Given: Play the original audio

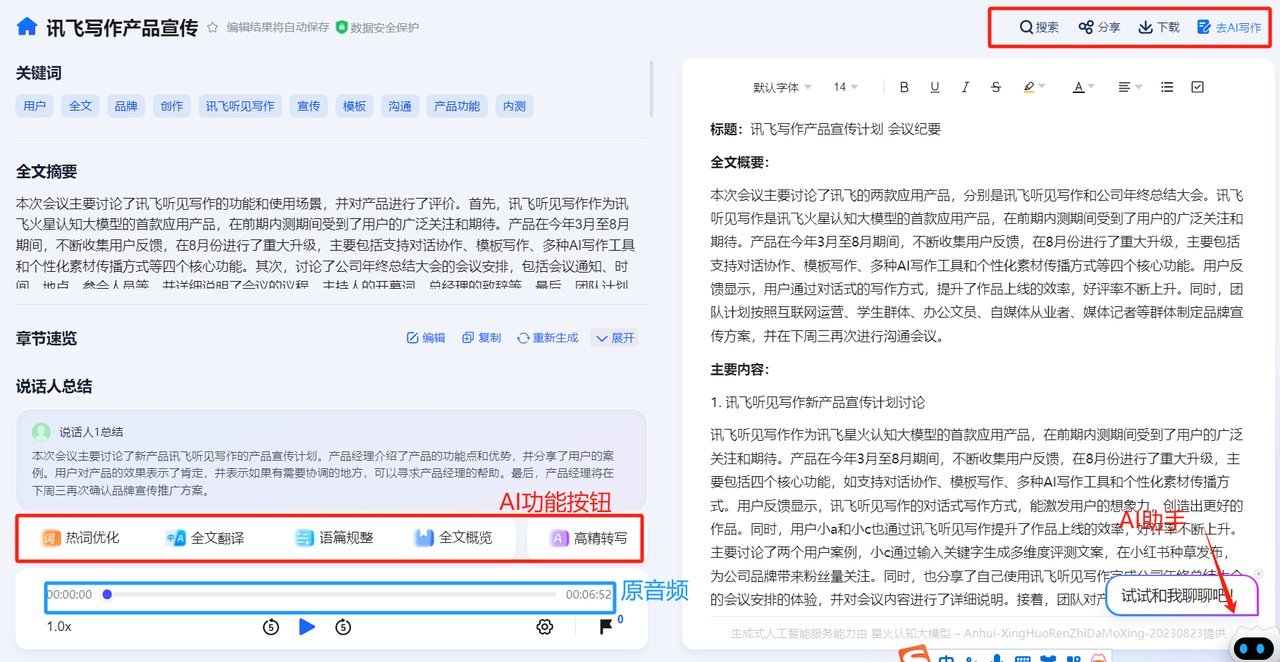Looking at the screenshot, I should [x=307, y=627].
